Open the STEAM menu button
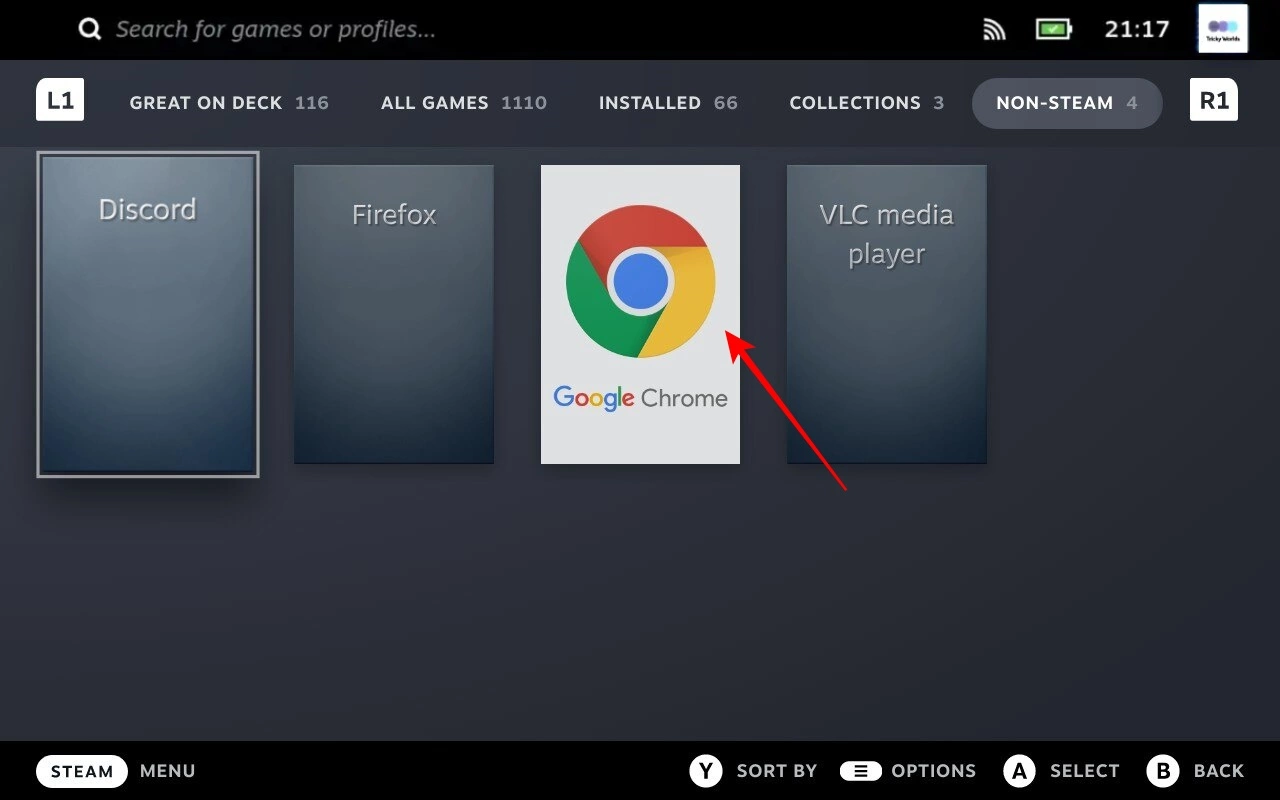The height and width of the screenshot is (800, 1280). 82,770
